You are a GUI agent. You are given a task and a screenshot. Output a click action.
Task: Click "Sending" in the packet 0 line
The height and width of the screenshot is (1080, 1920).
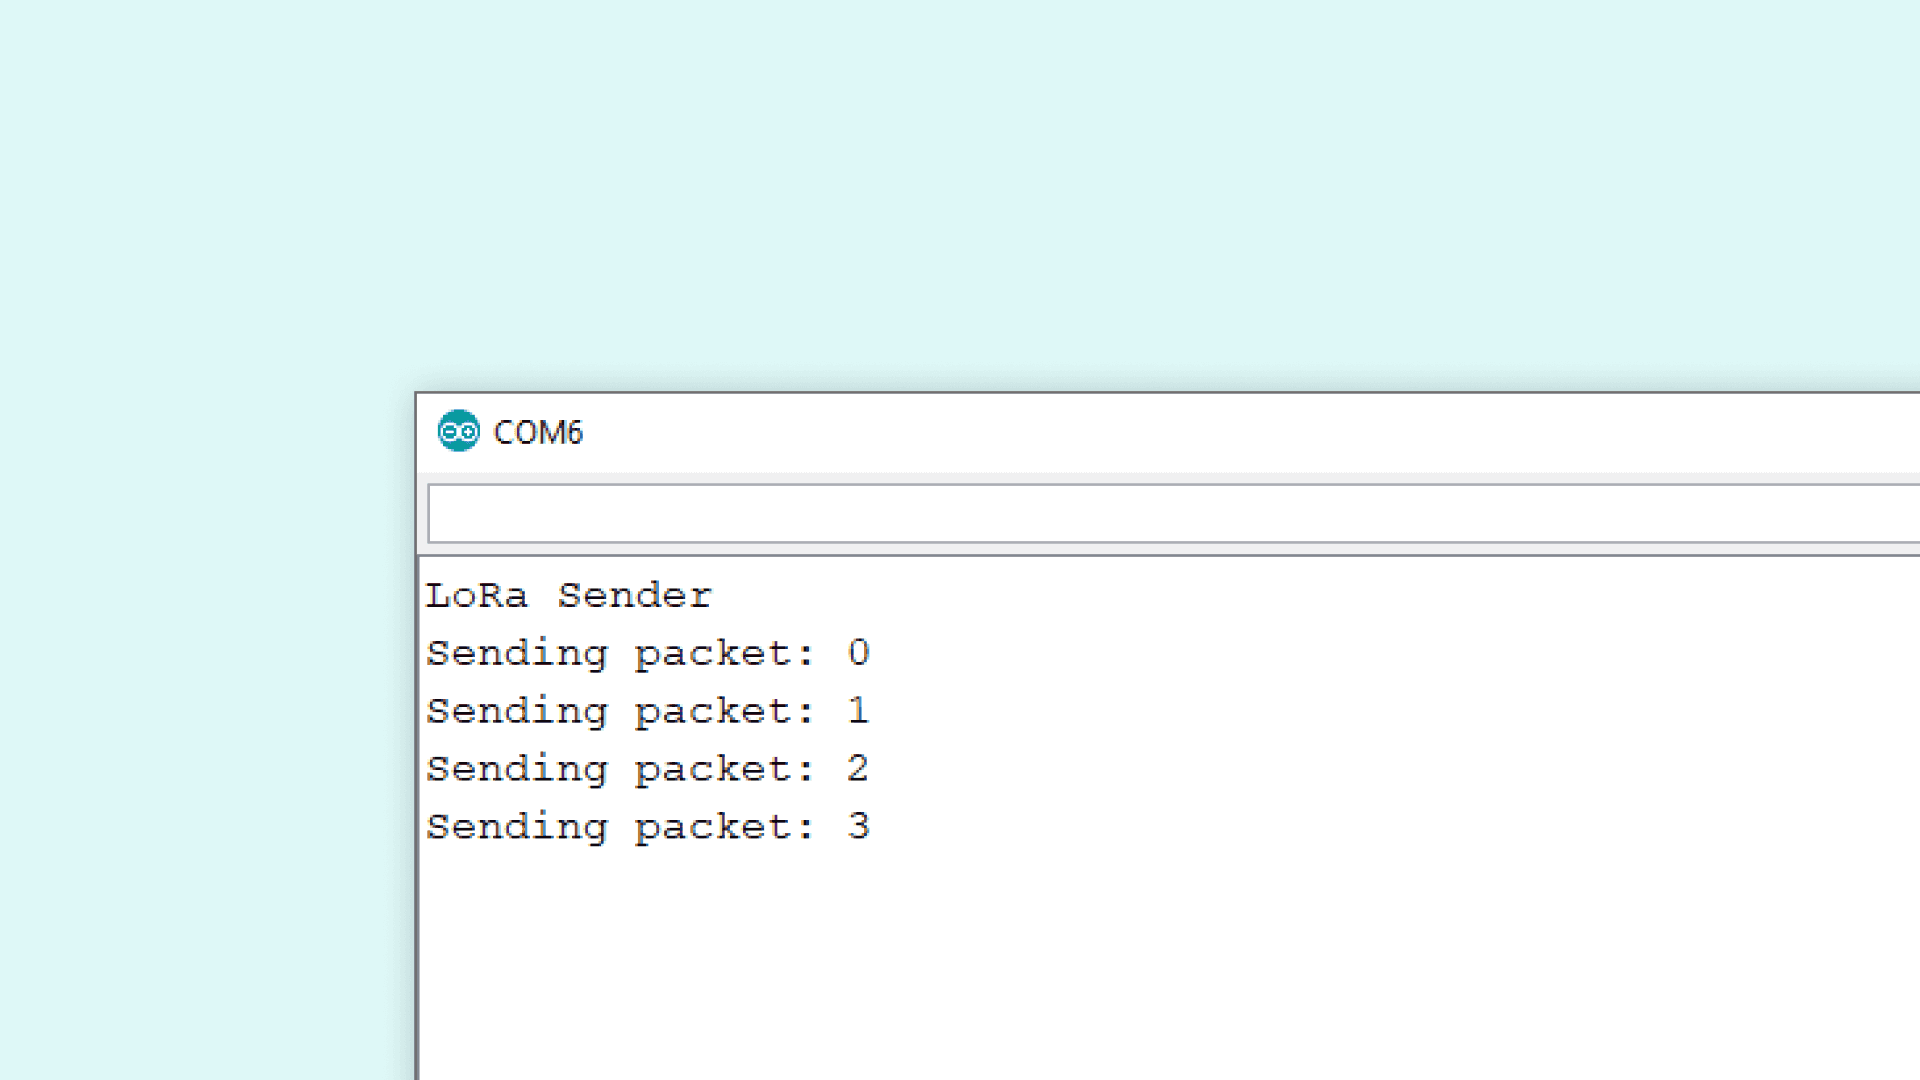click(517, 654)
